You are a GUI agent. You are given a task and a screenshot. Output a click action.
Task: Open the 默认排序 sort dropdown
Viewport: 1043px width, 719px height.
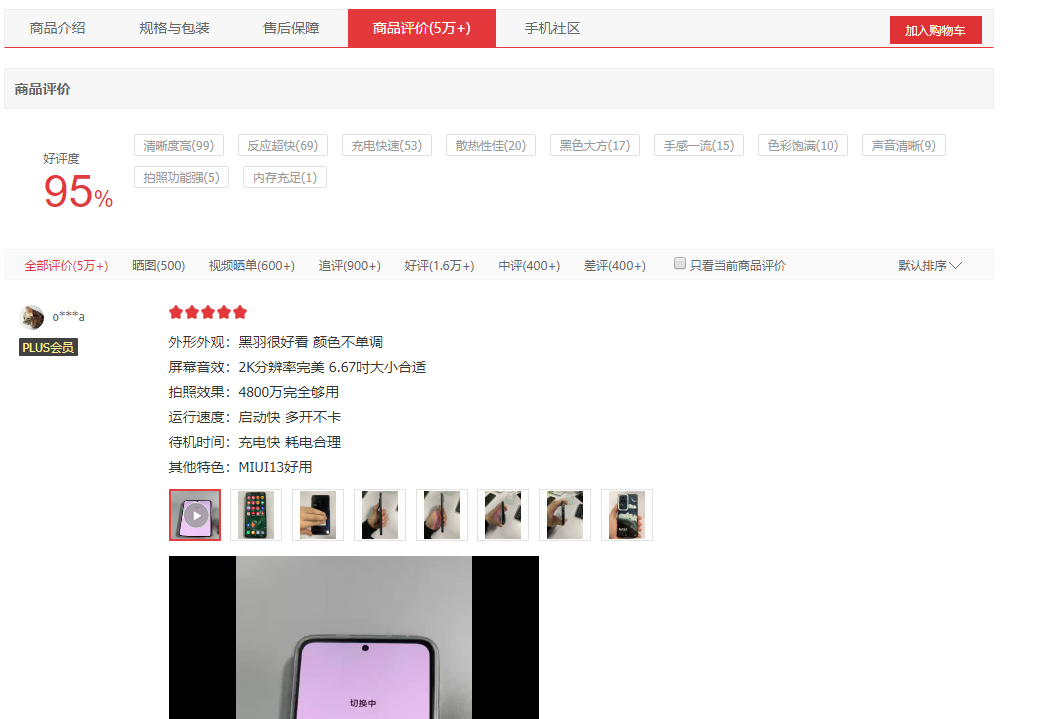pyautogui.click(x=929, y=265)
